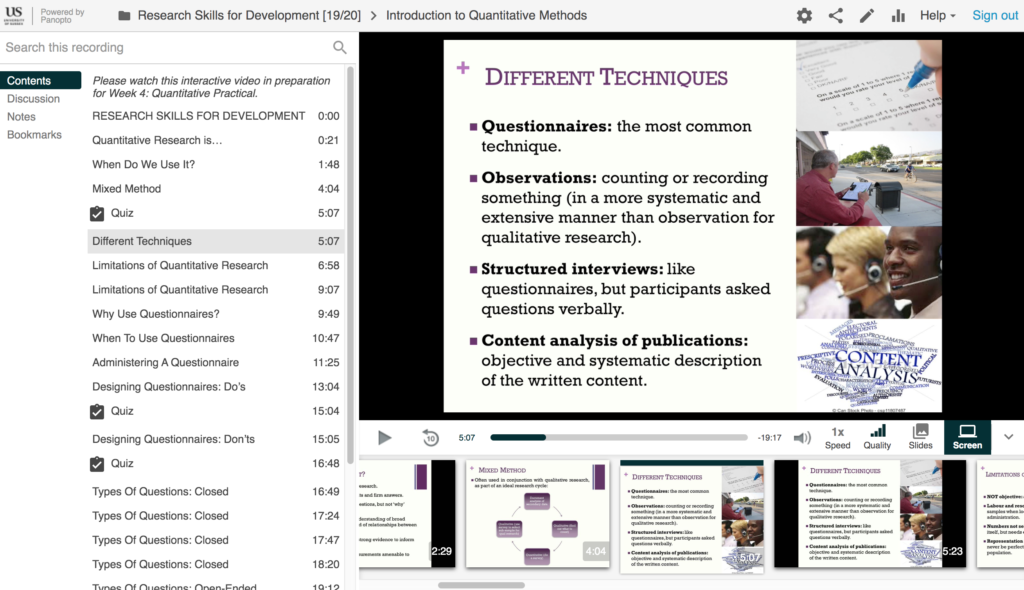Select Screen view mode

[966, 437]
